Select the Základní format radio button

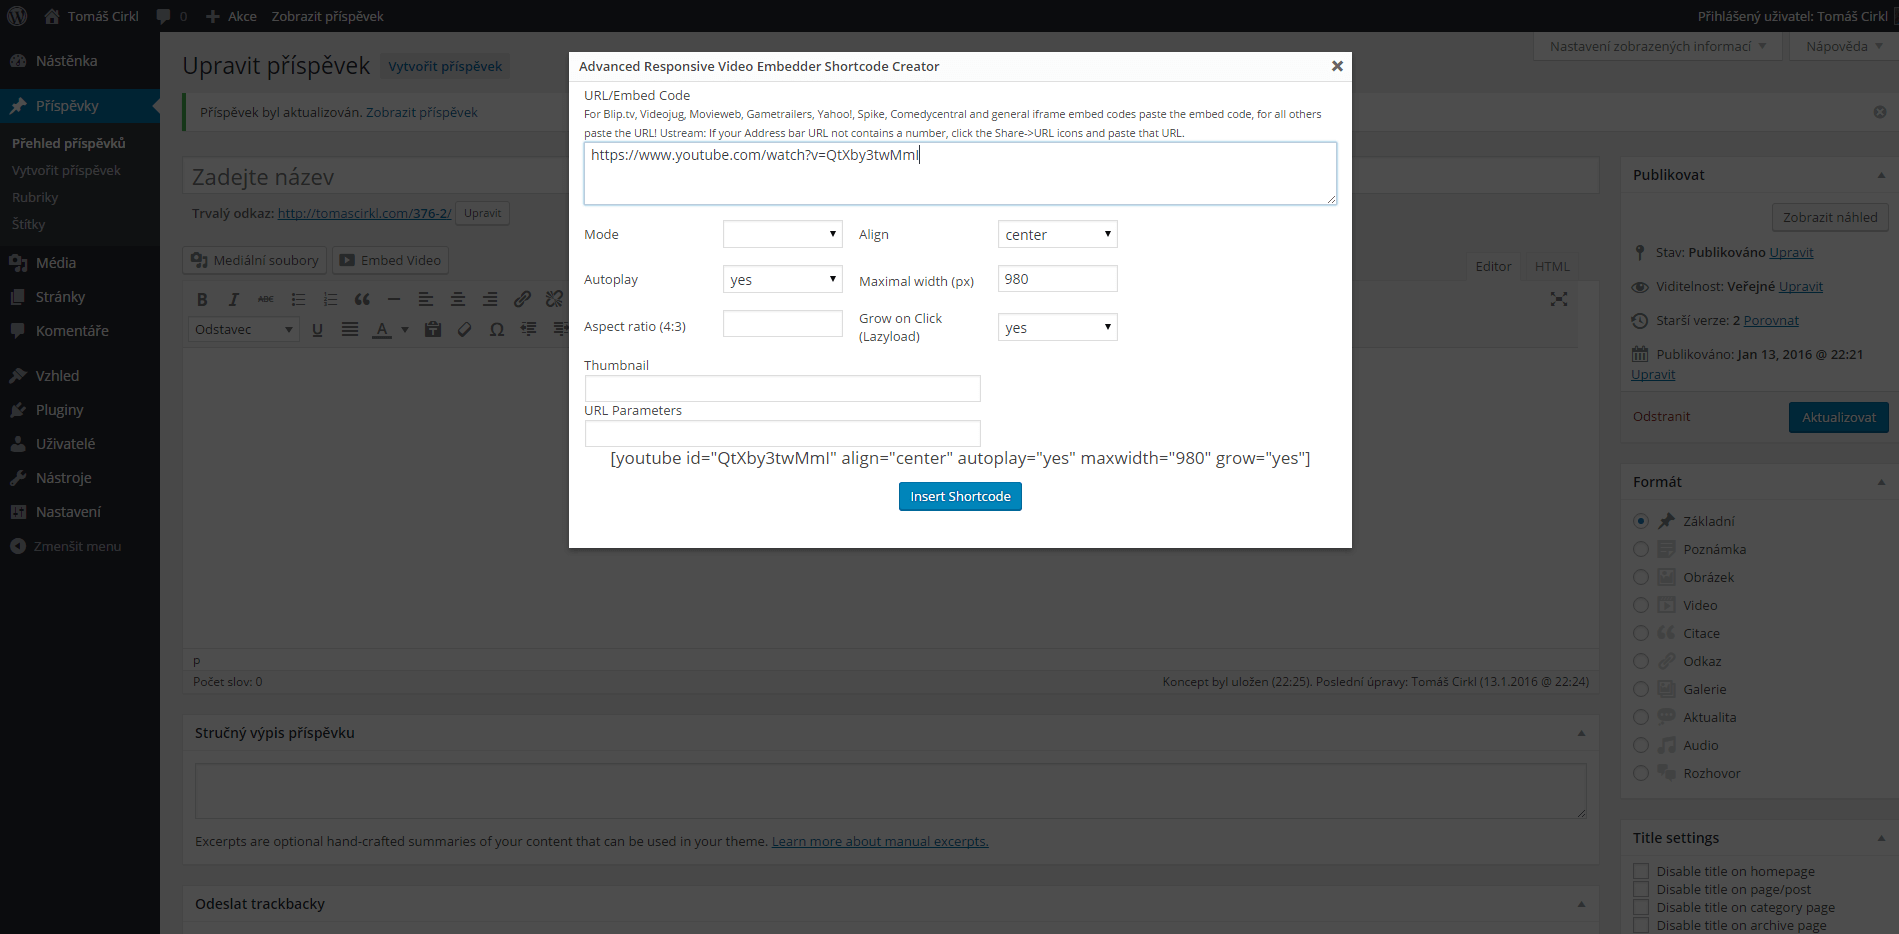(x=1641, y=521)
